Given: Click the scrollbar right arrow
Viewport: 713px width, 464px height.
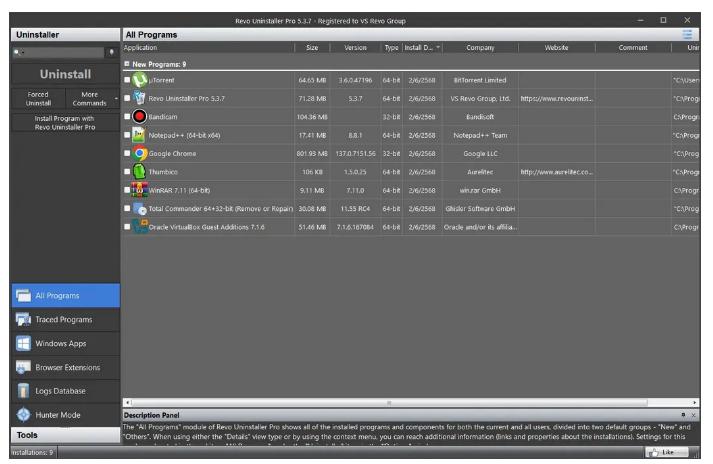Looking at the screenshot, I should coord(694,403).
